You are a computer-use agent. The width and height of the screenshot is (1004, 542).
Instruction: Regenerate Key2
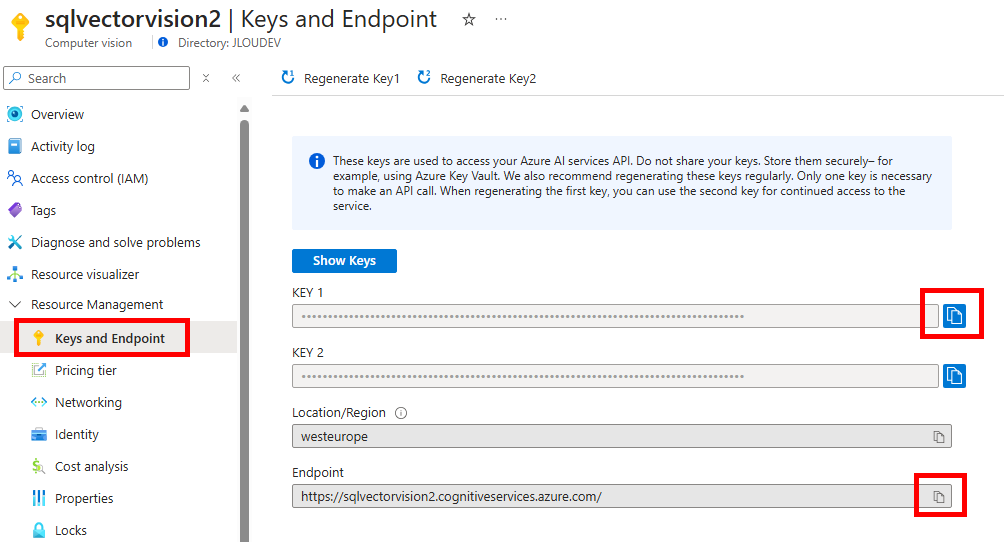(476, 78)
